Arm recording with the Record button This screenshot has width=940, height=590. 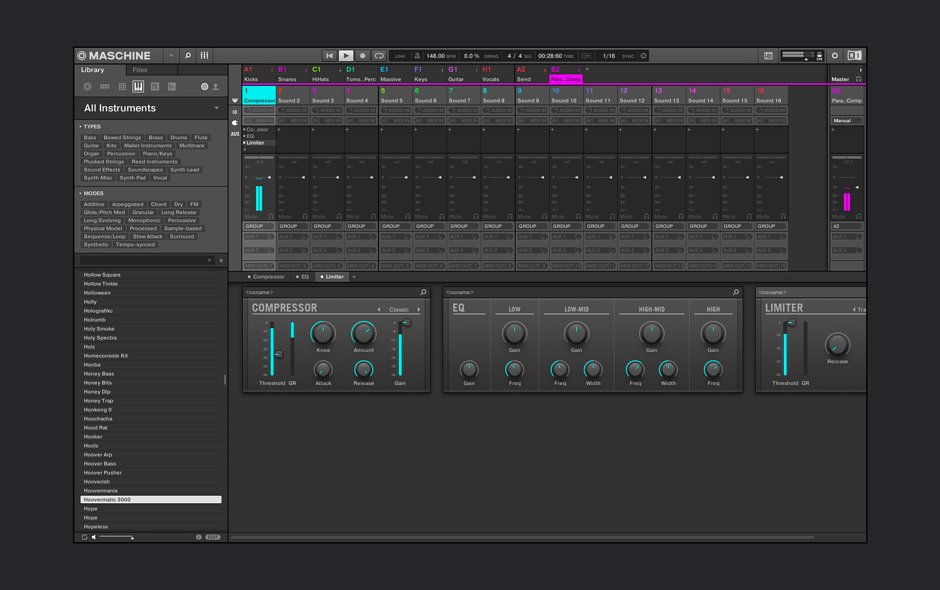(362, 56)
